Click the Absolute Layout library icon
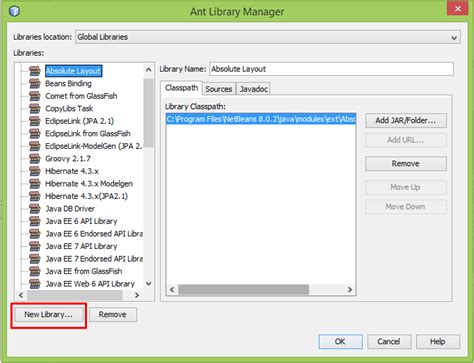Screen dimensions: 474x363 (35, 71)
